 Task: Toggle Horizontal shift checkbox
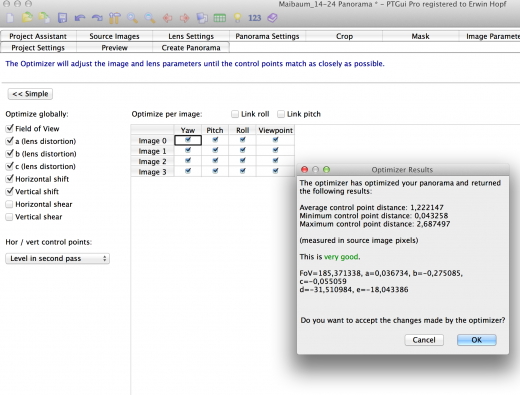tap(10, 178)
